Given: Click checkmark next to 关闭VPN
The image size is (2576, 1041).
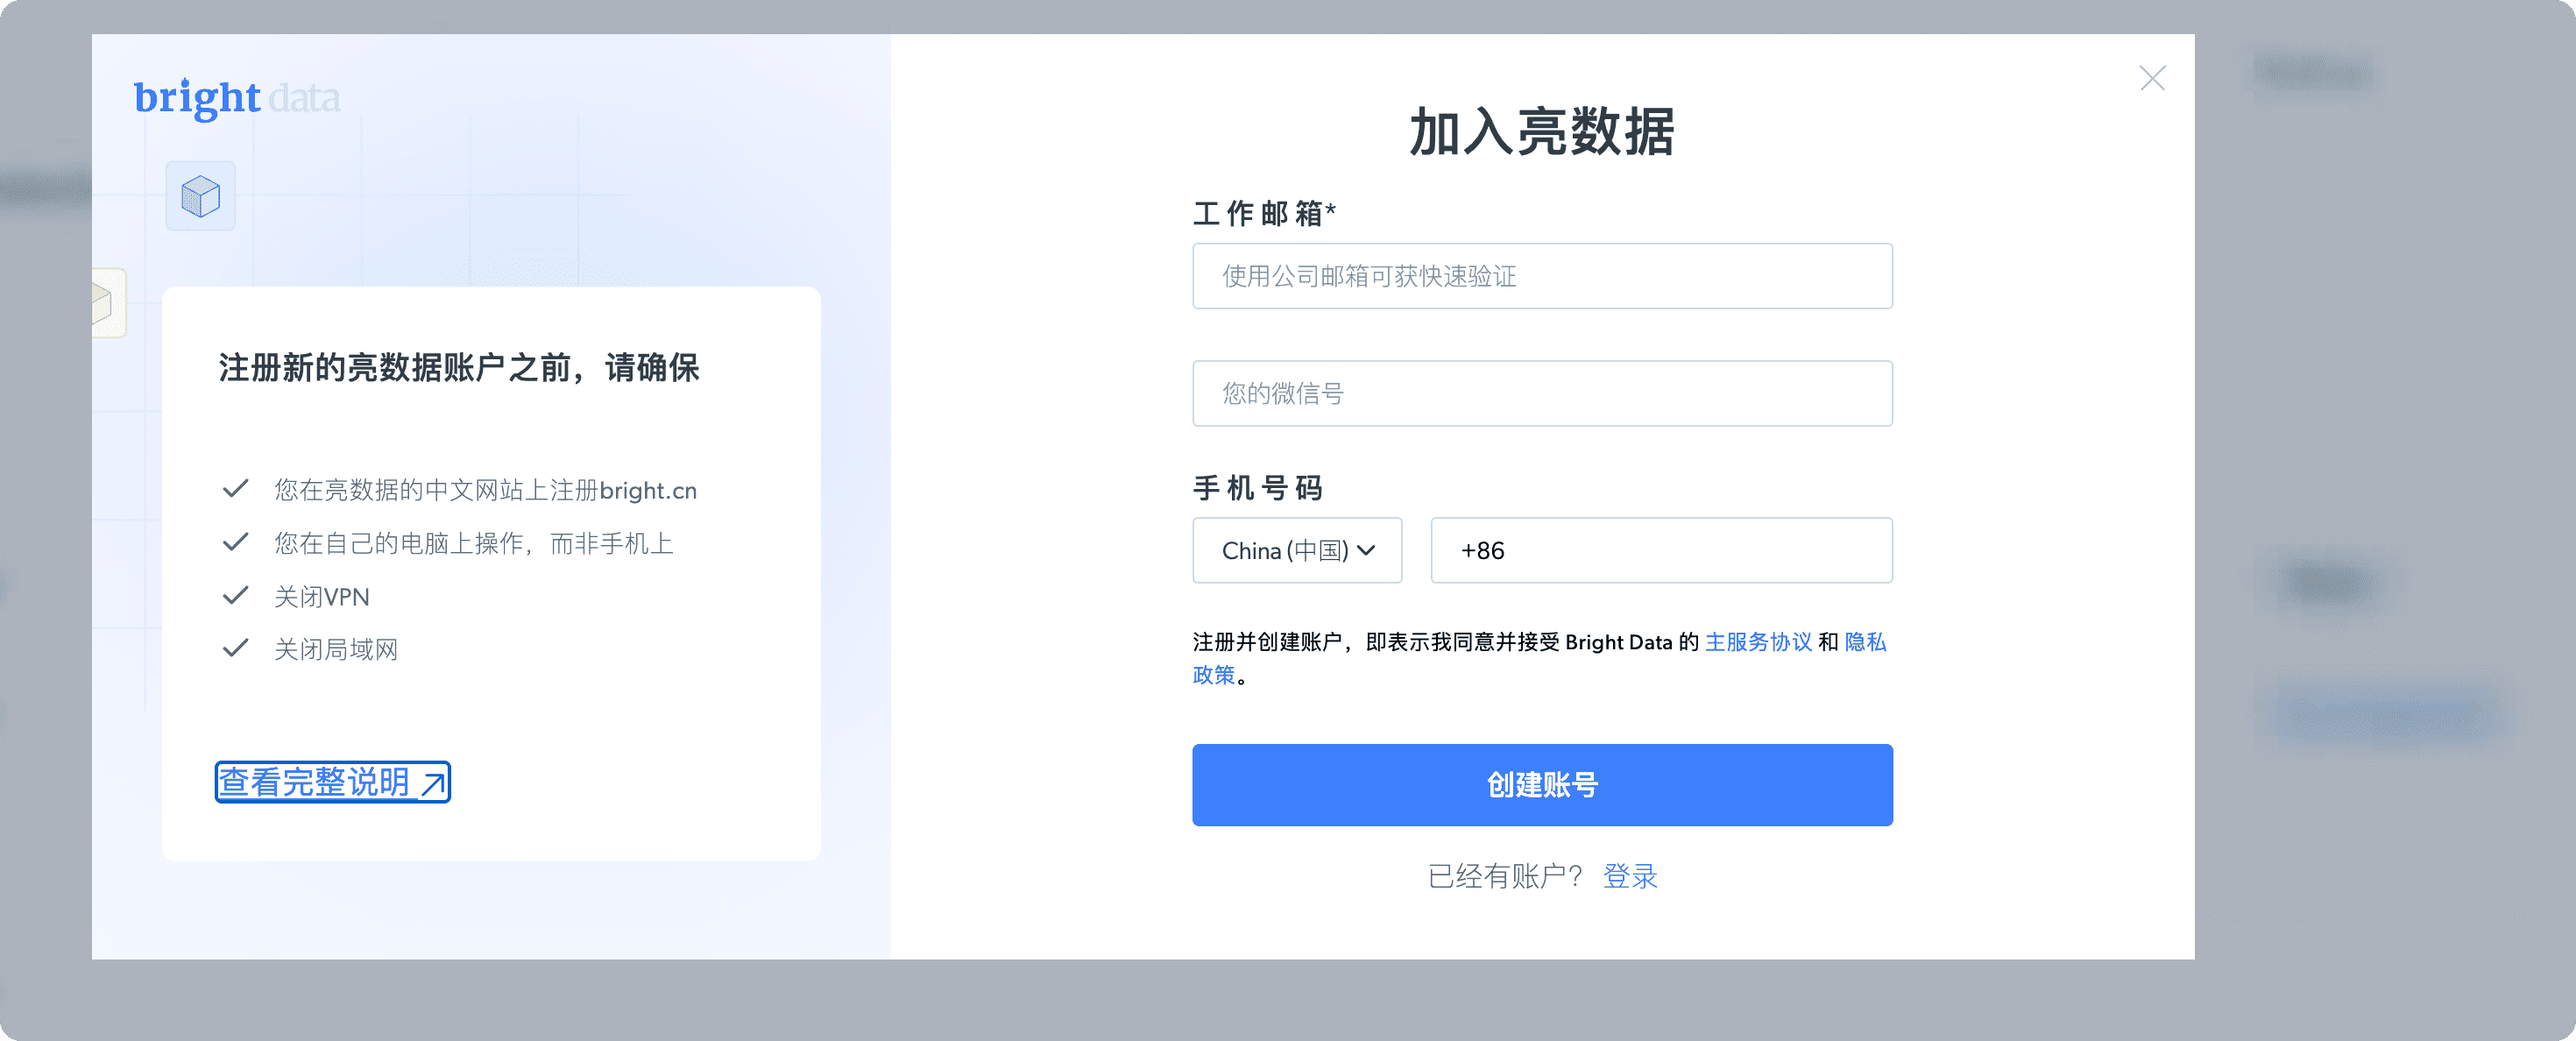Looking at the screenshot, I should [235, 596].
